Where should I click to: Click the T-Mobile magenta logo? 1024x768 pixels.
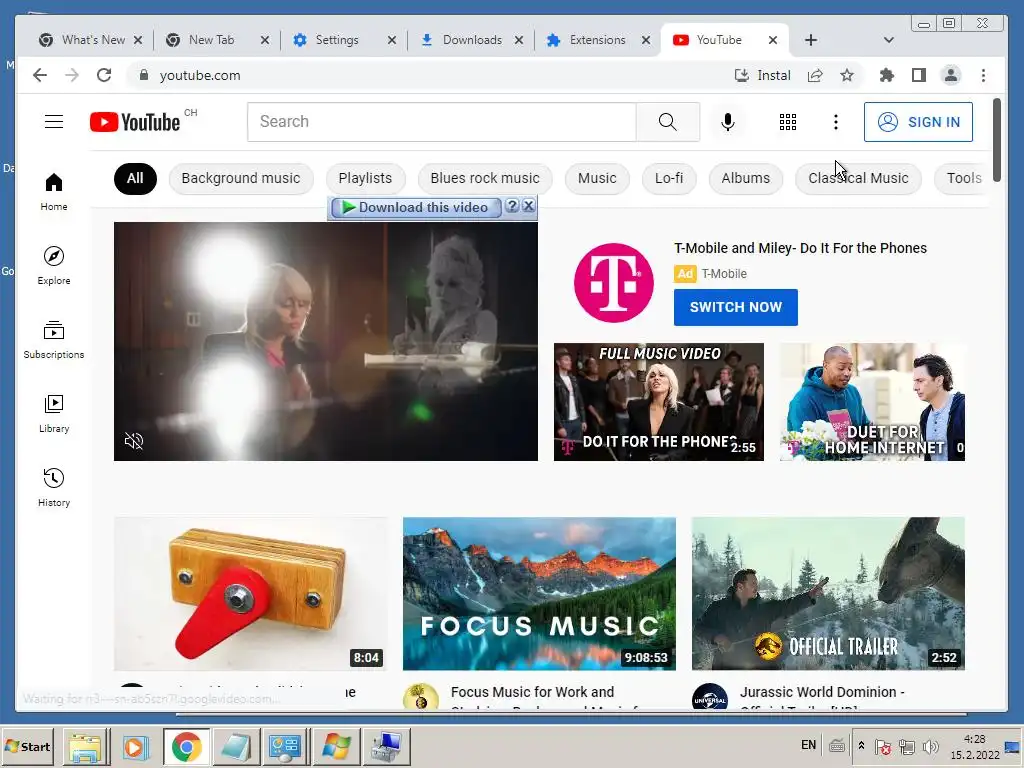click(x=613, y=282)
